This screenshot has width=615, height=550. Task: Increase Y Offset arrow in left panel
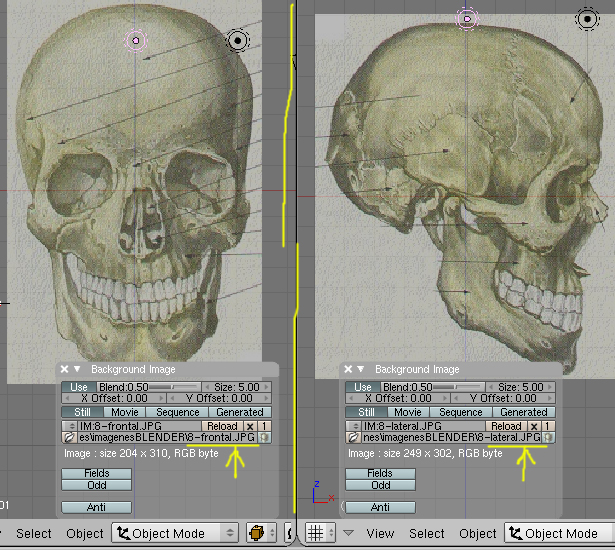pos(266,399)
